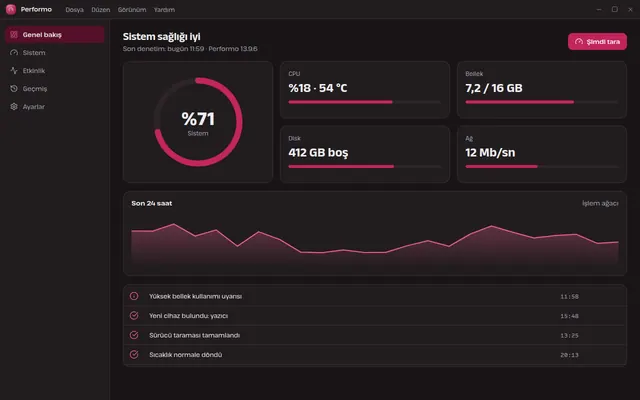Click the 13:25 timestamp
Image resolution: width=640 pixels, height=400 pixels.
click(569, 336)
